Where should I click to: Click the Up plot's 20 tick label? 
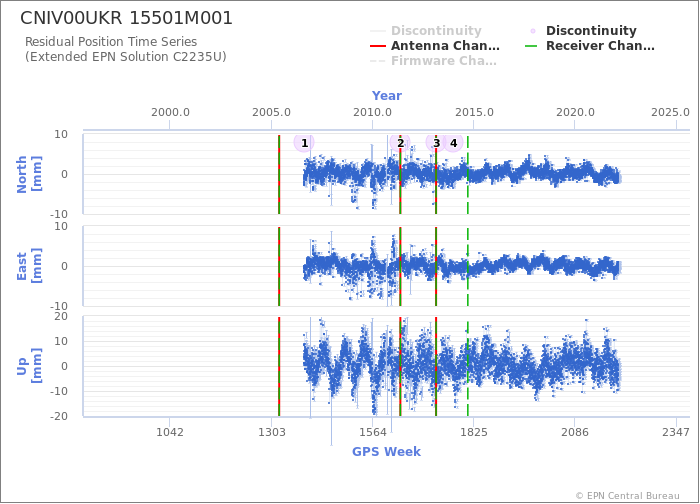click(x=61, y=317)
